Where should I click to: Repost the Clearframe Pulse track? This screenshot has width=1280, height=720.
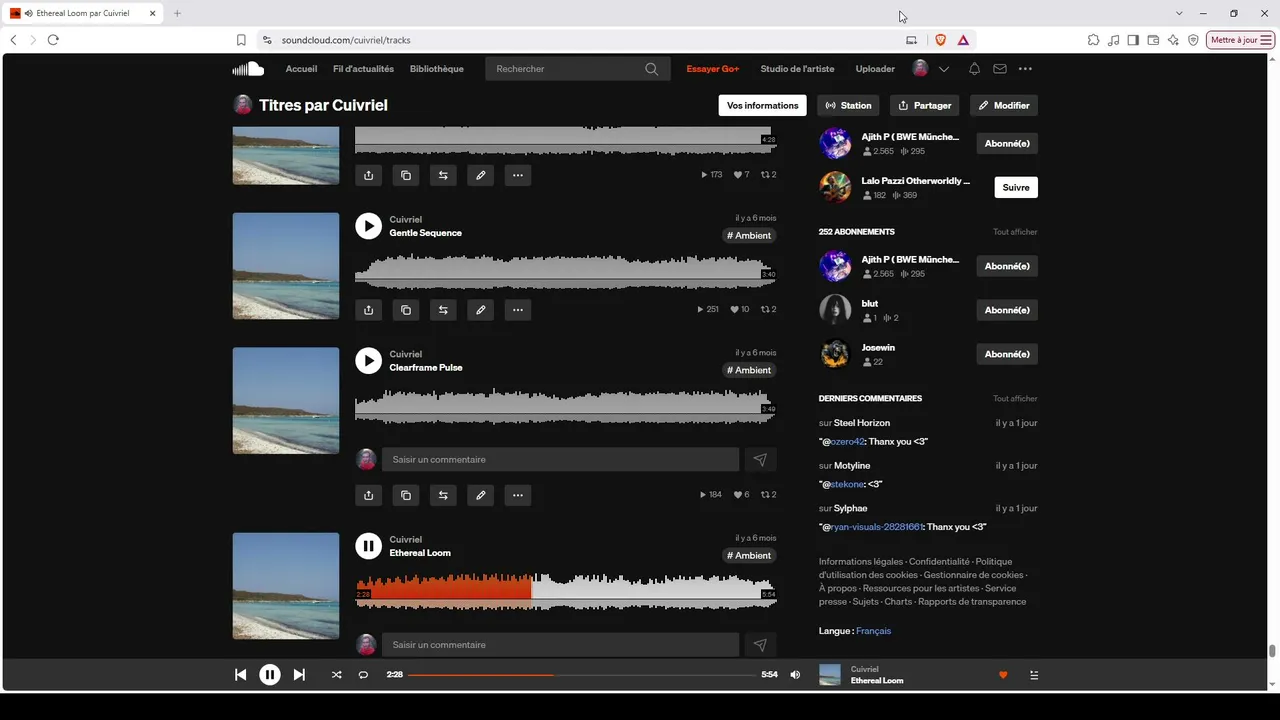pos(443,495)
